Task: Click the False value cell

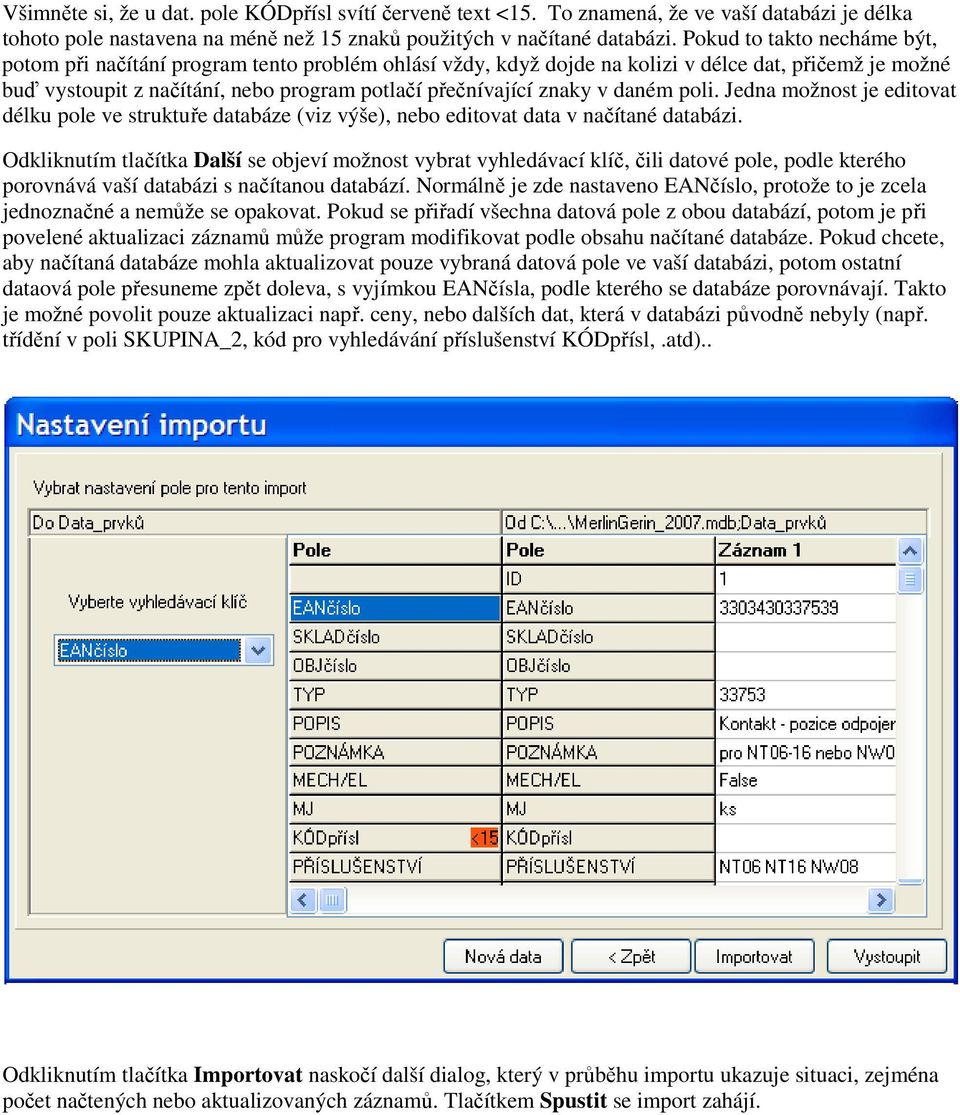Action: pyautogui.click(x=806, y=780)
